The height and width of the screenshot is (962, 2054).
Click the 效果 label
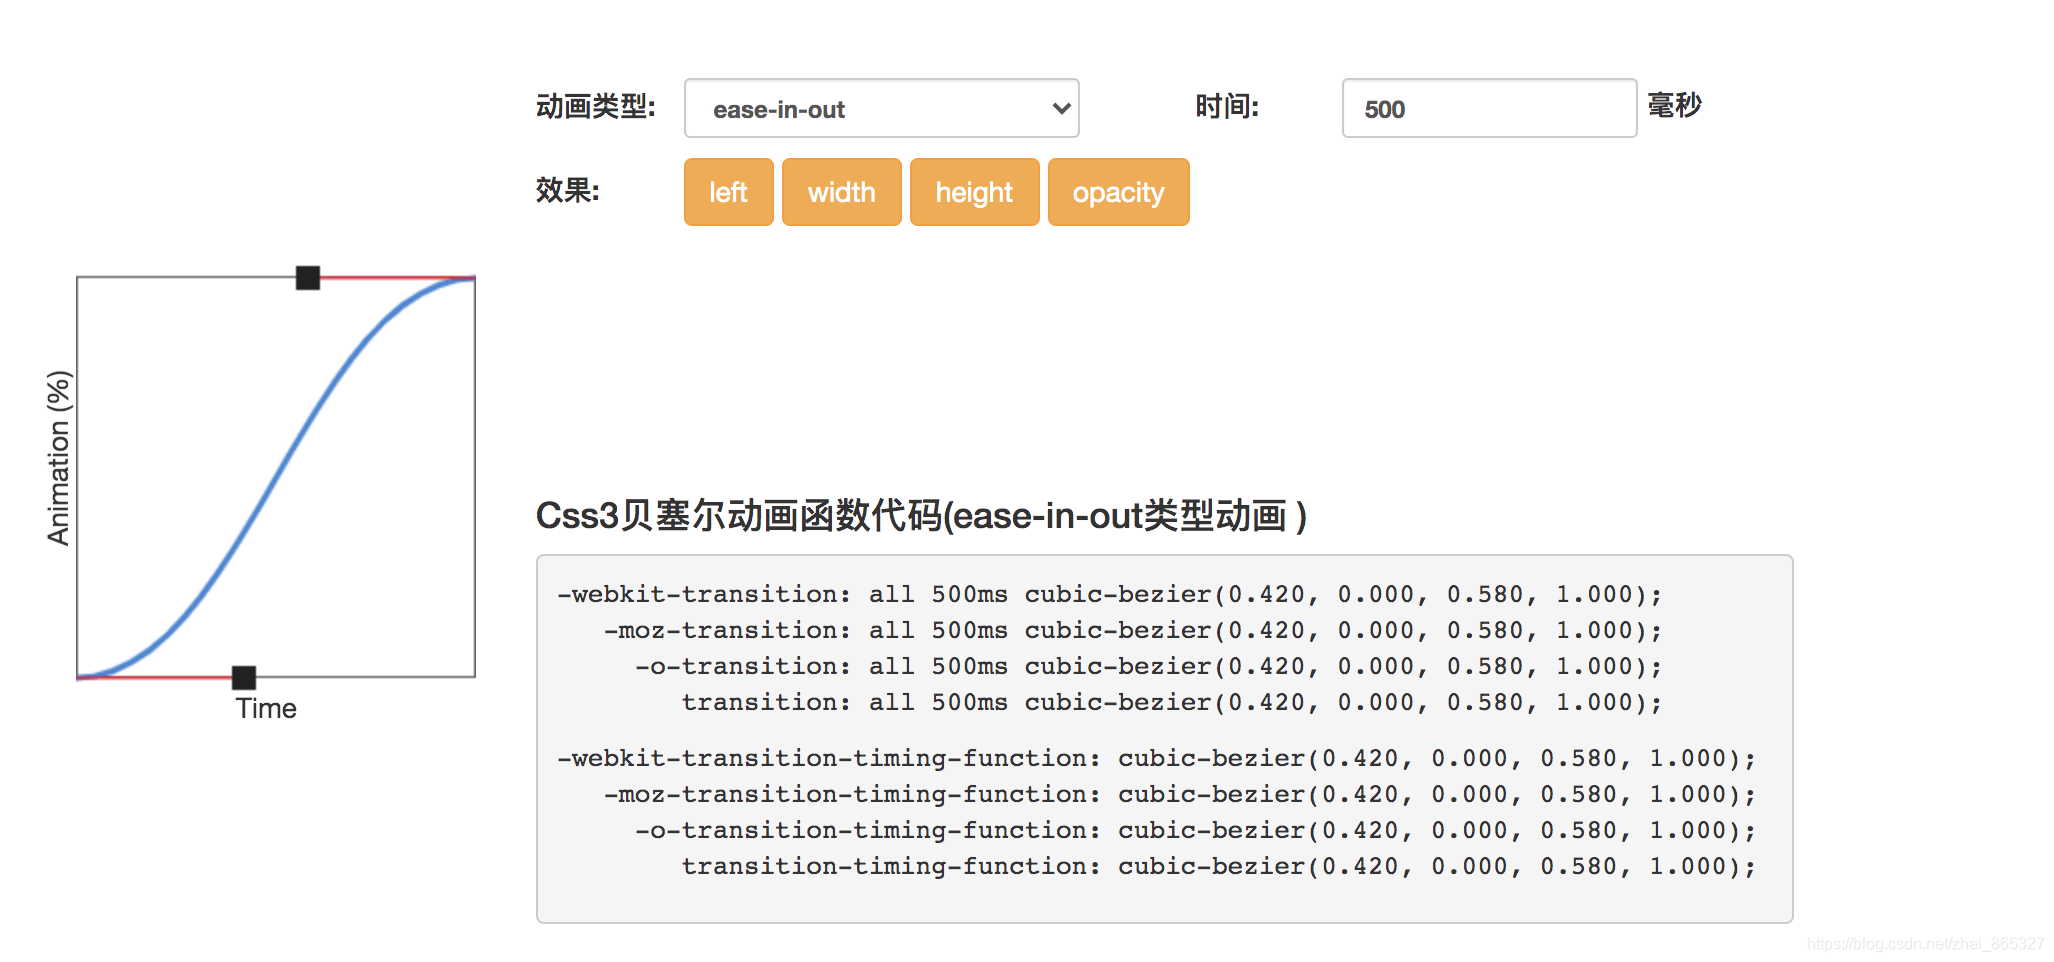(567, 190)
